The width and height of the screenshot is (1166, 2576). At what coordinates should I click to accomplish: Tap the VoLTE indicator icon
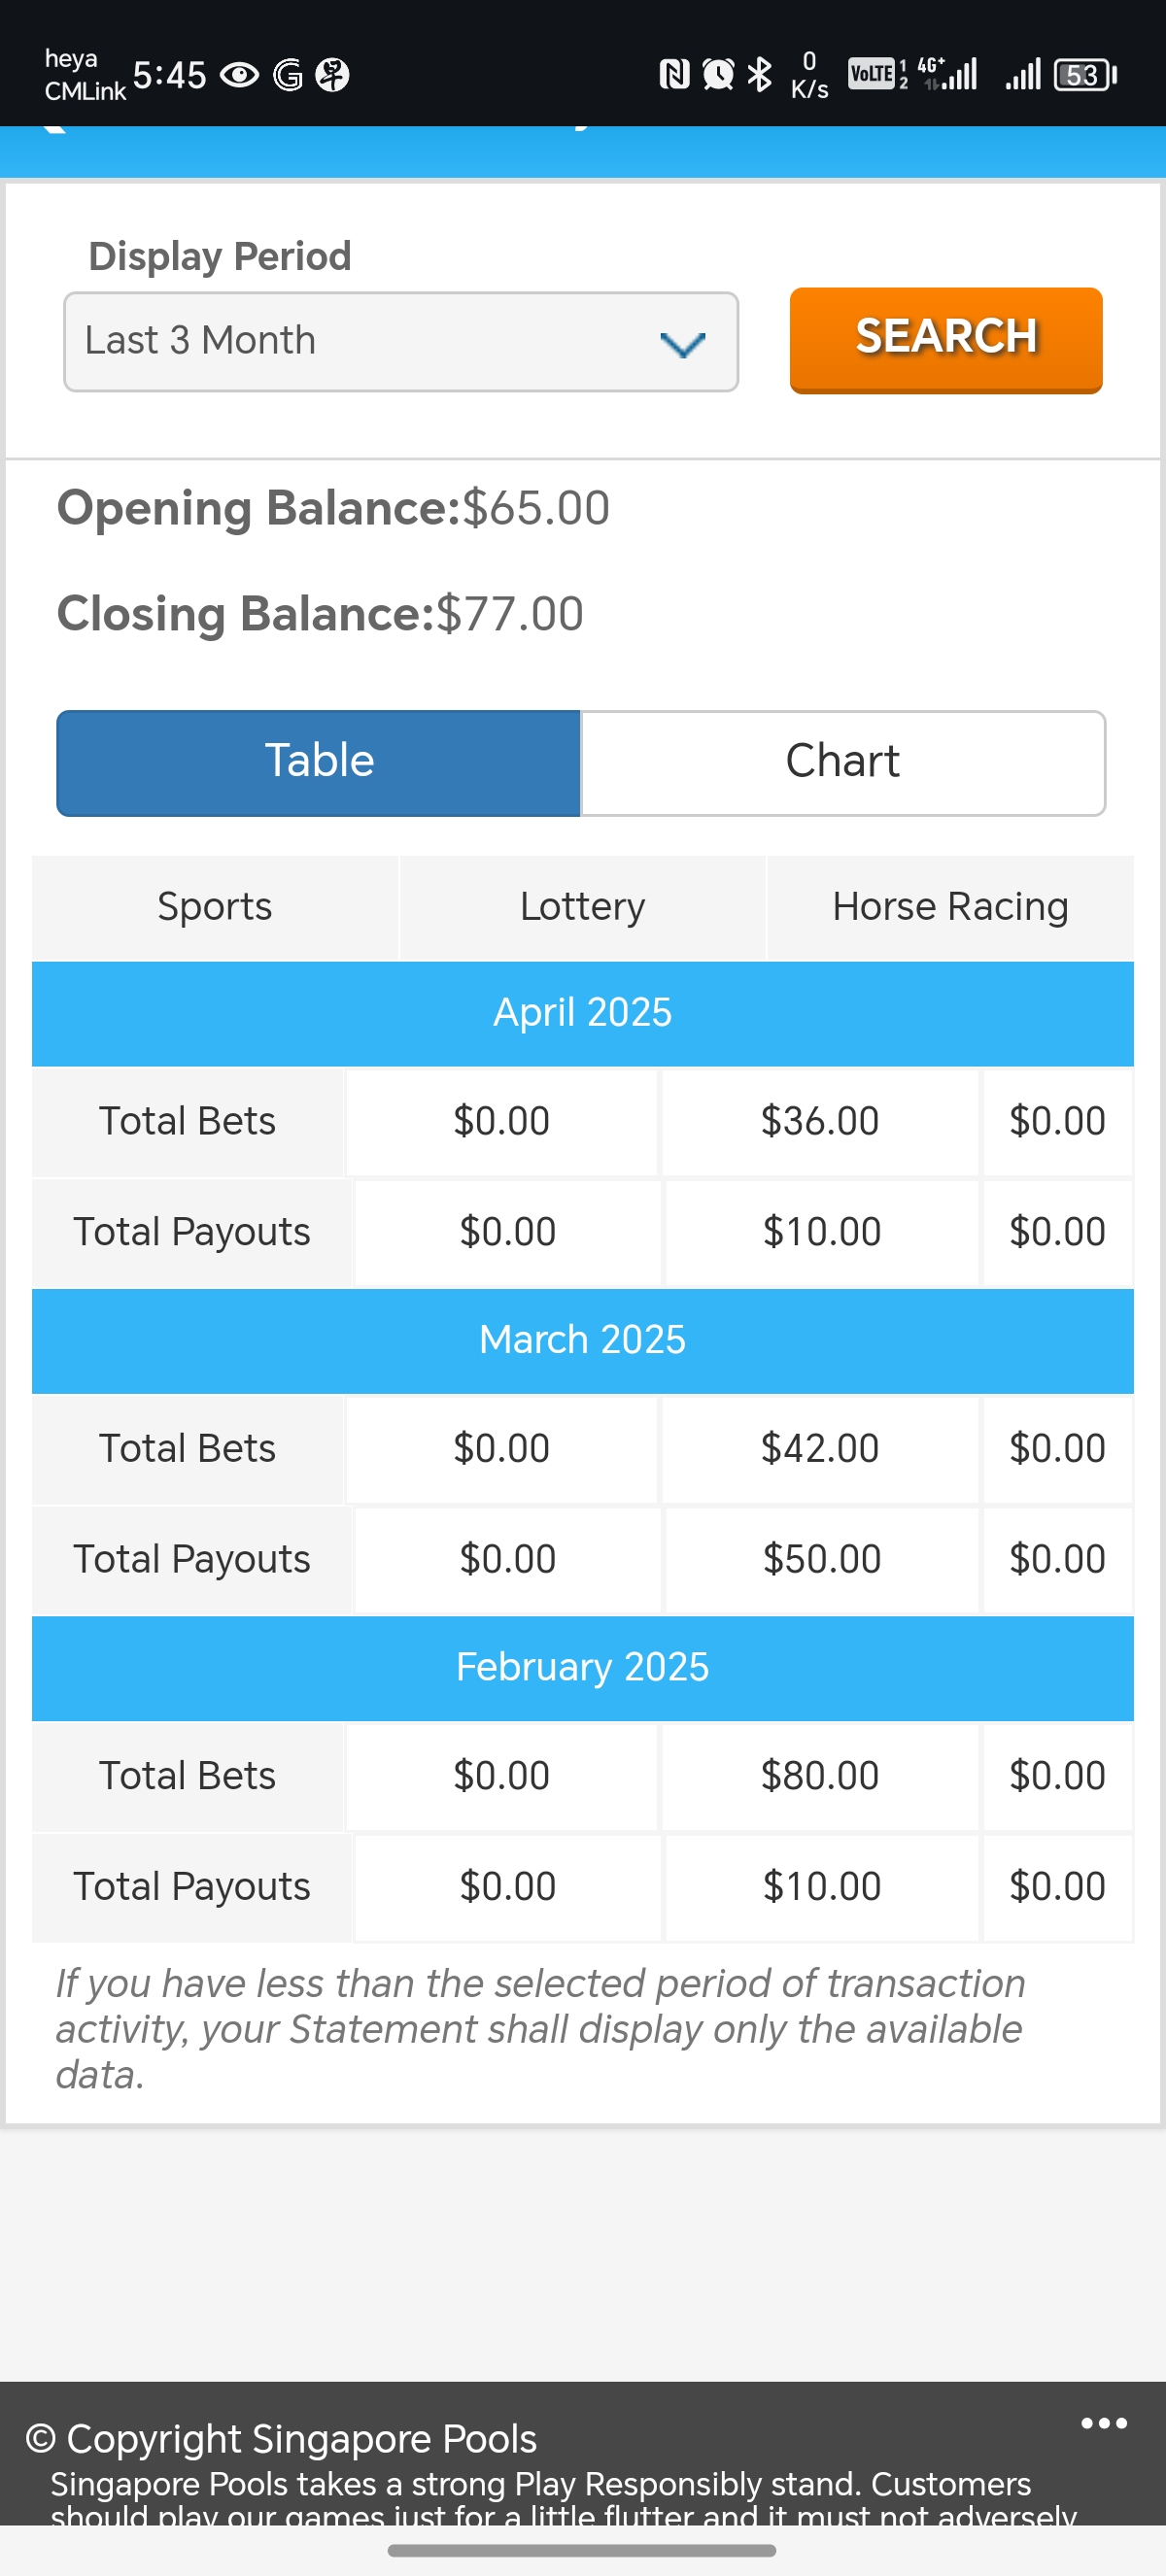click(872, 74)
